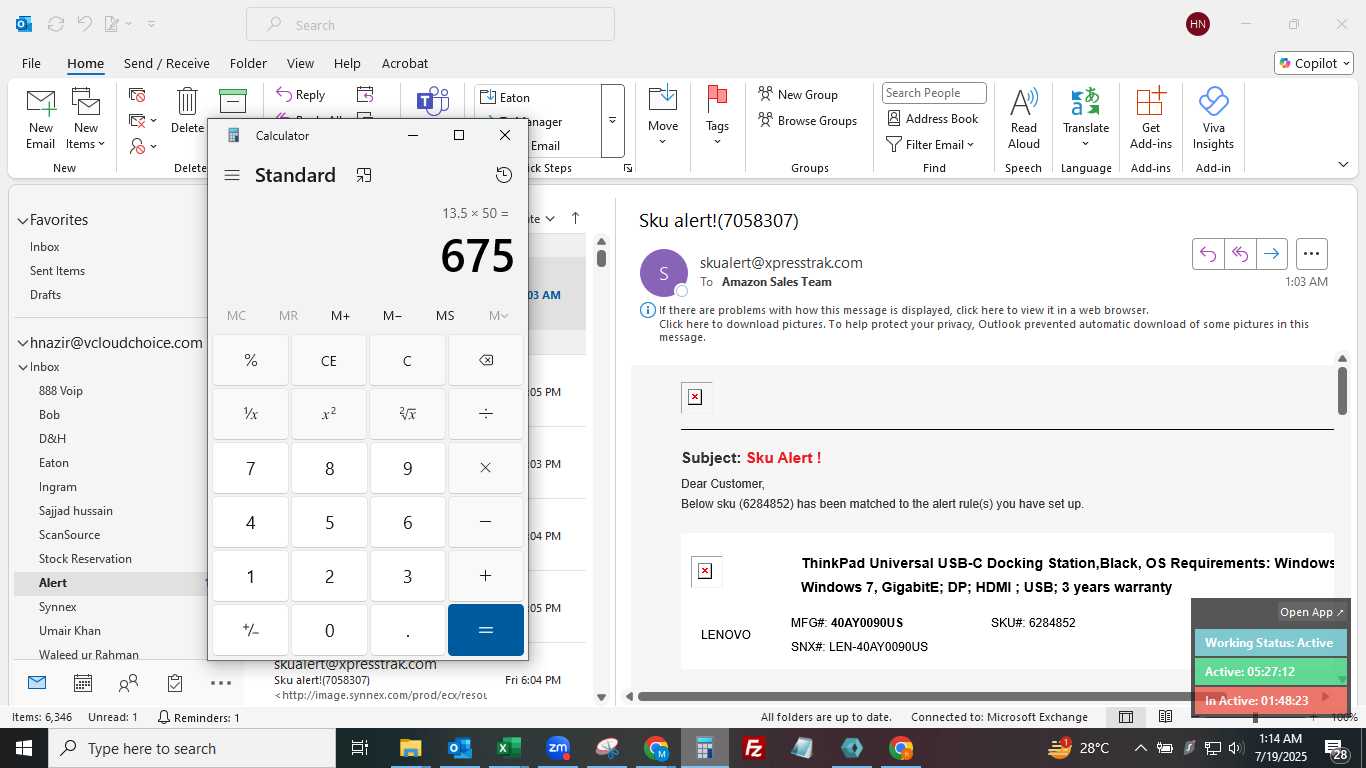Click the Search People field
The height and width of the screenshot is (768, 1366).
934,93
